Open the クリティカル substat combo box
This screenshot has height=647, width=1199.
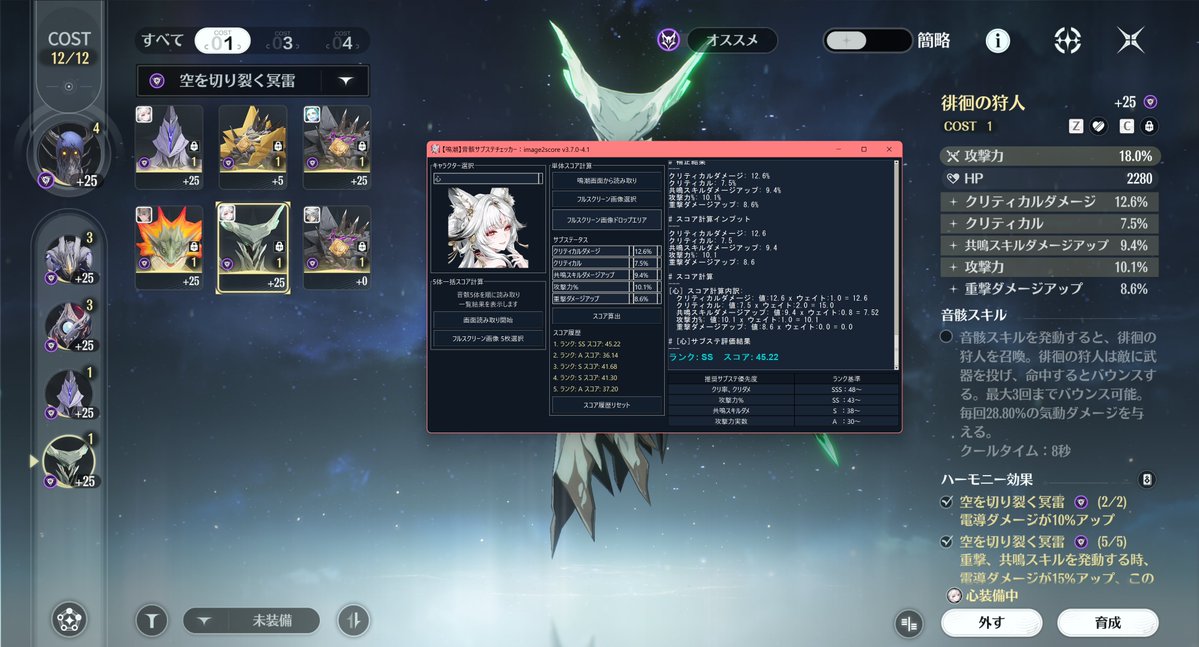coord(591,263)
